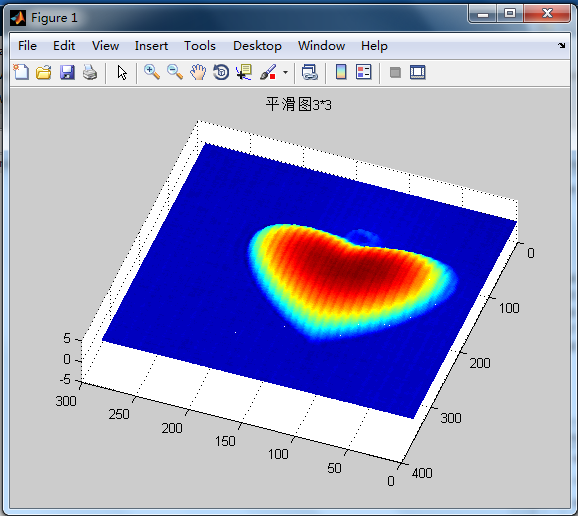578x516 pixels.
Task: Print the figure using printer icon
Action: pyautogui.click(x=90, y=72)
